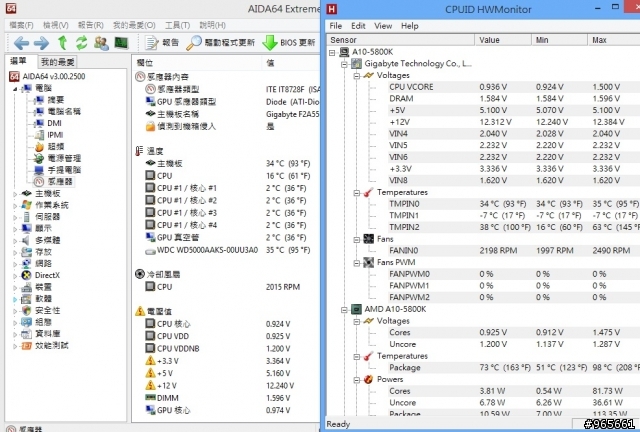Click the 值 column header in AIDA64
Viewport: 640px width, 432px height.
(x=291, y=62)
